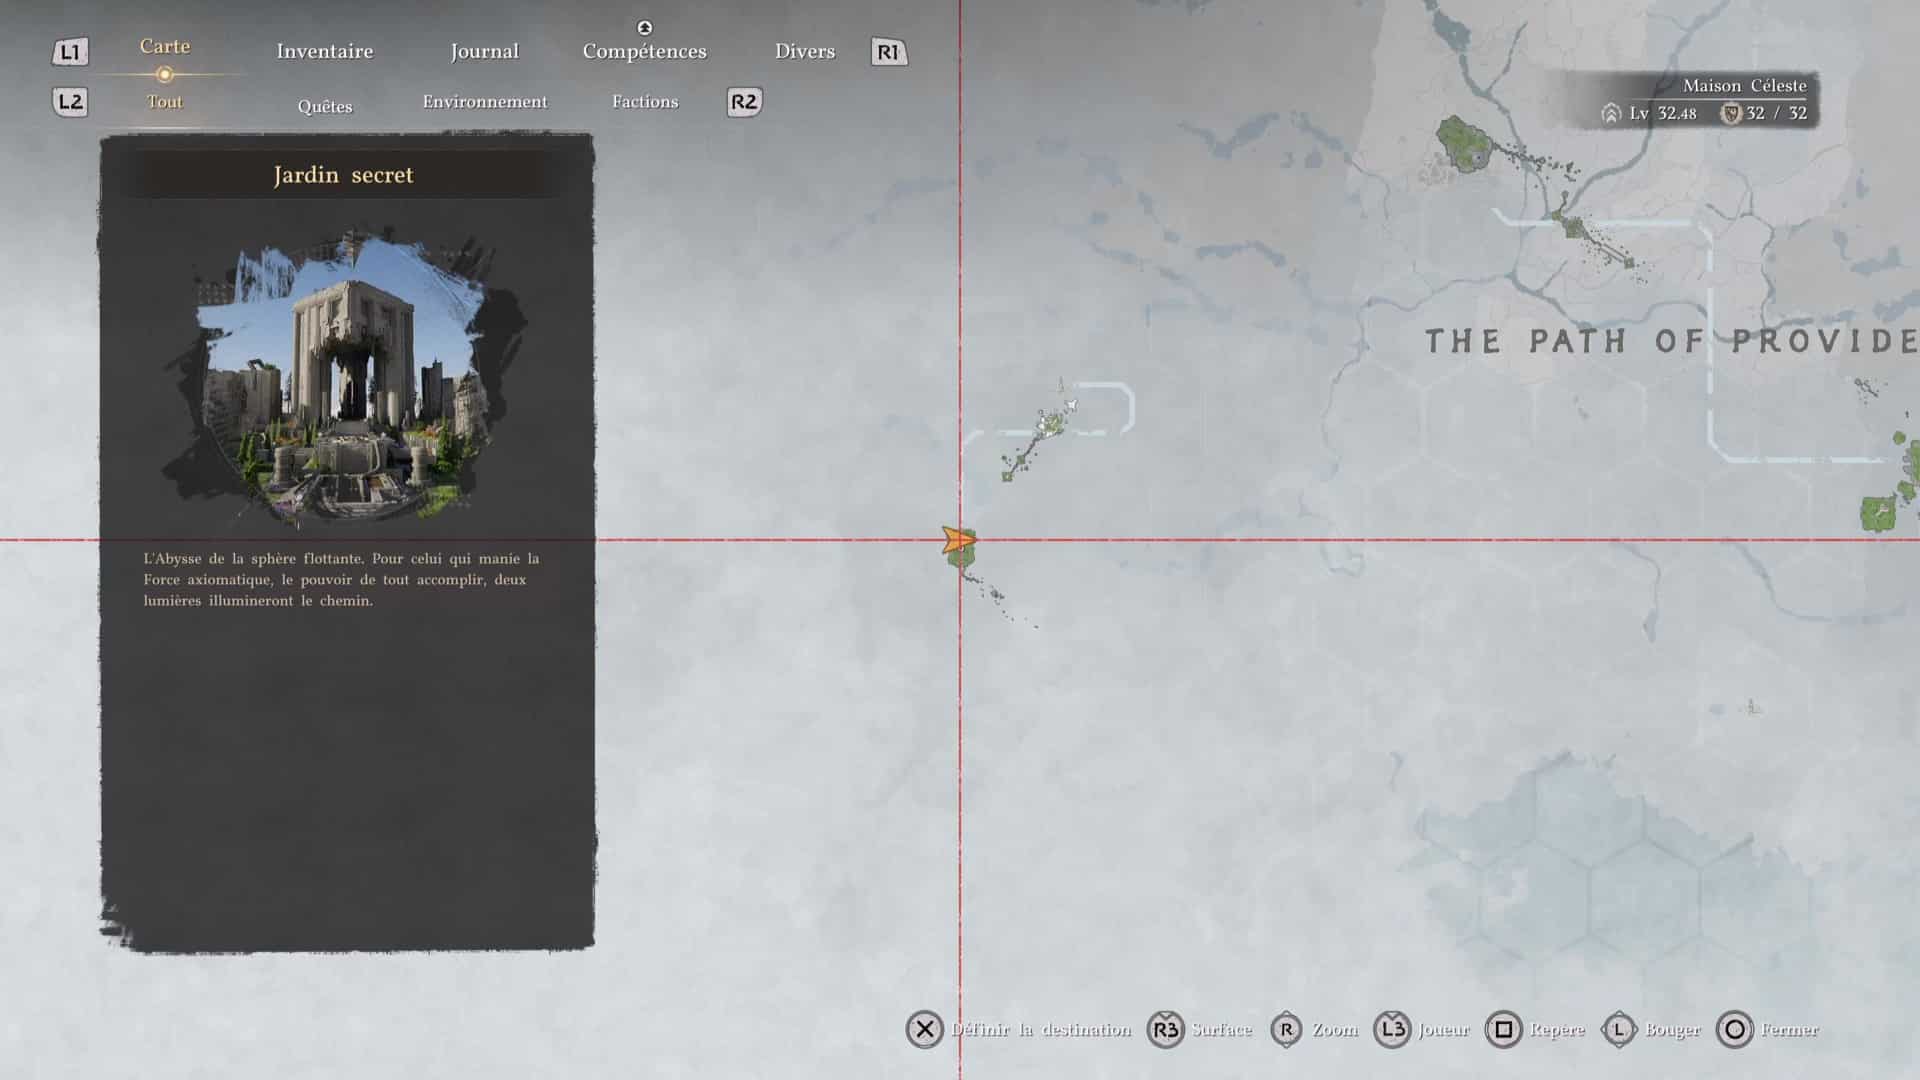This screenshot has width=1920, height=1080.
Task: Go to the Divers tab
Action: tap(804, 51)
